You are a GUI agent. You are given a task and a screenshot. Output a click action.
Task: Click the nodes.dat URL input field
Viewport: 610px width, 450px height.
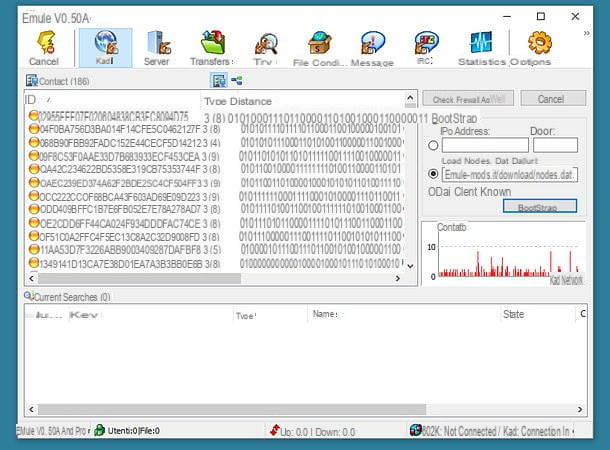510,175
